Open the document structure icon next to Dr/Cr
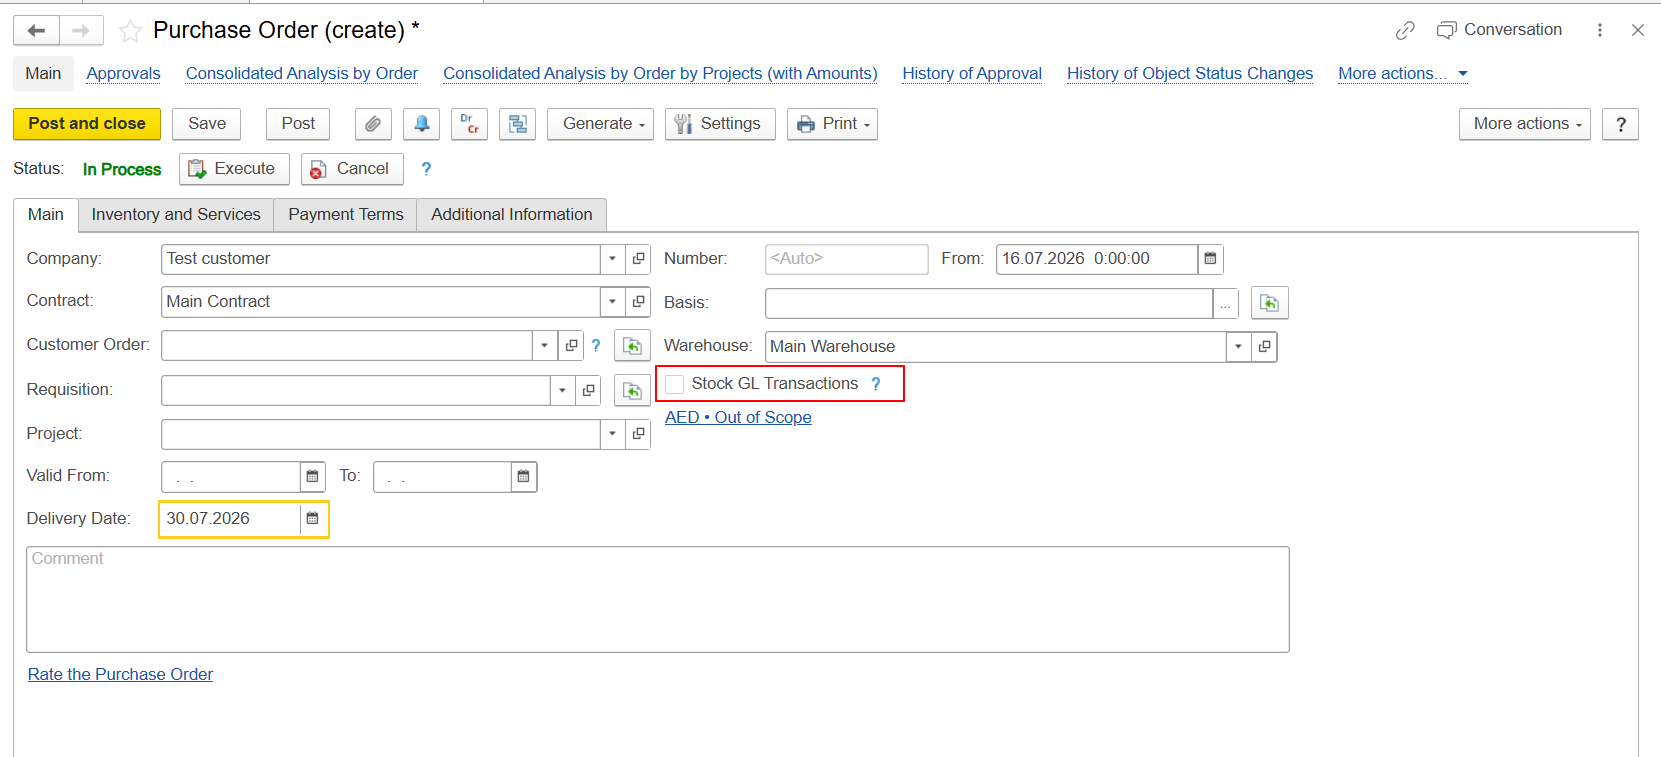Image resolution: width=1661 pixels, height=757 pixels. 517,124
